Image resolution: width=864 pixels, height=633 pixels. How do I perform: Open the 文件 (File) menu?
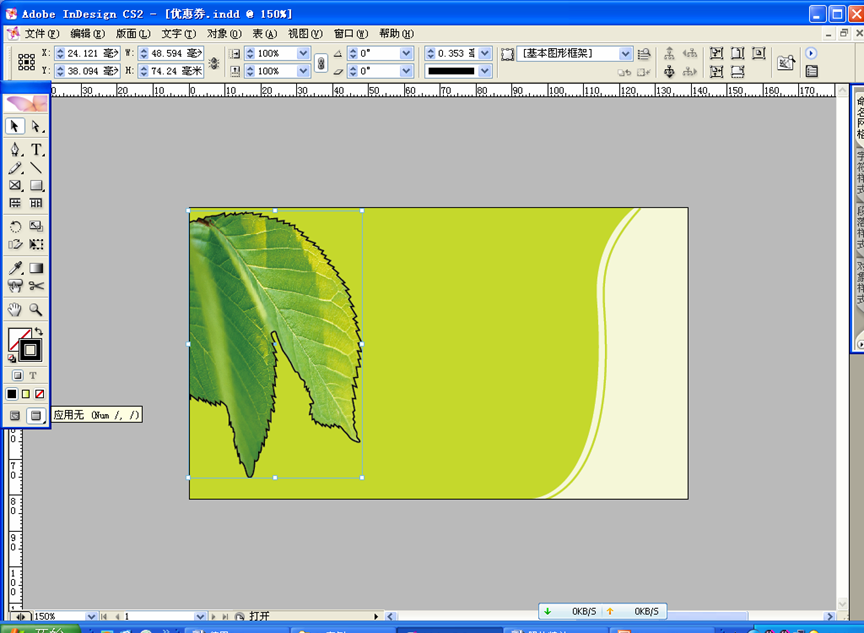[x=41, y=33]
